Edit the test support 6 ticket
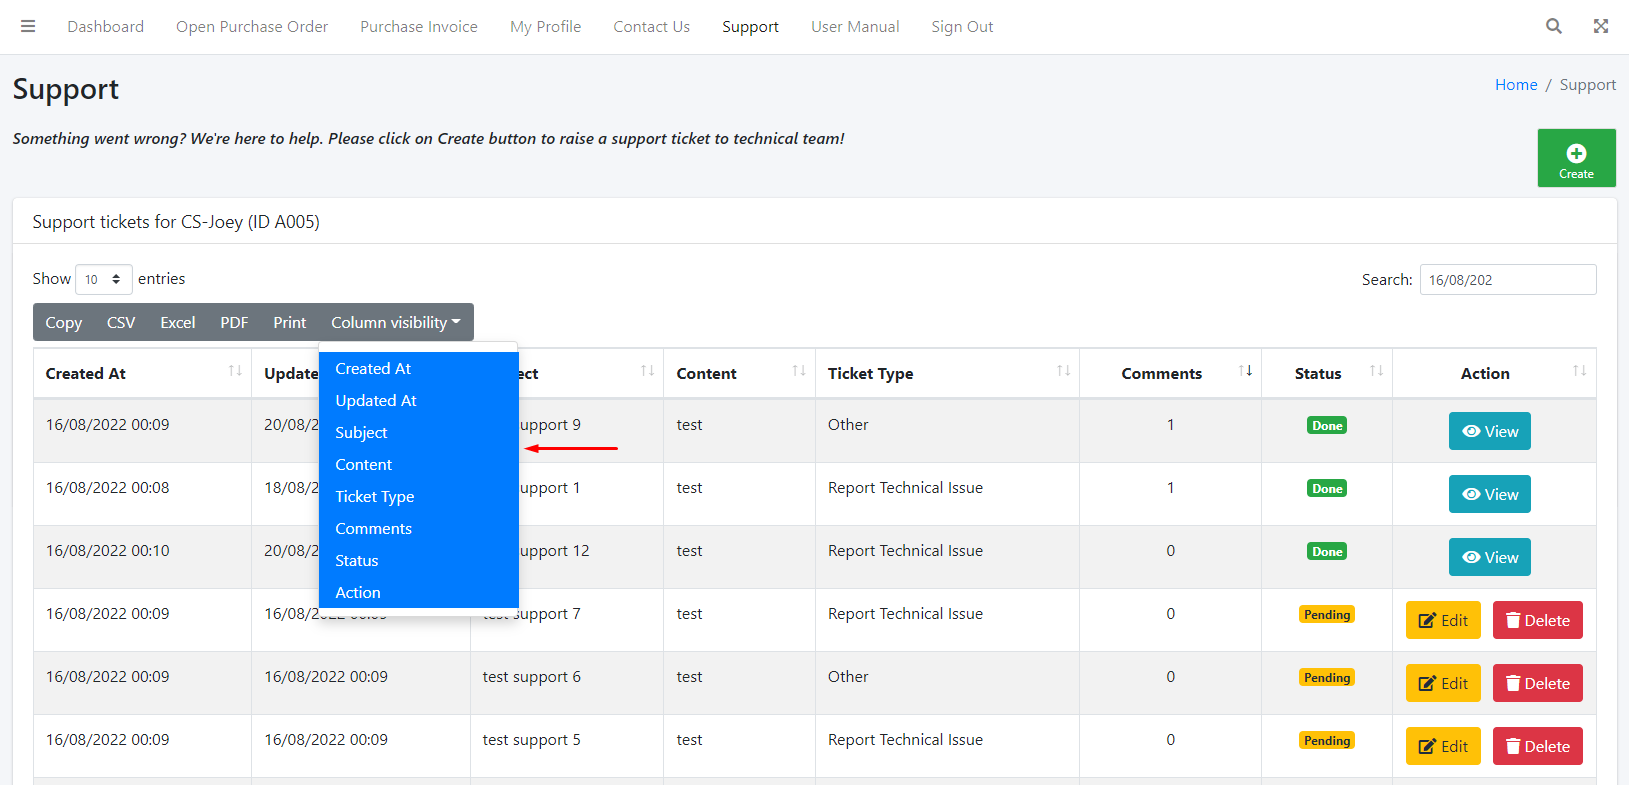 [x=1442, y=684]
